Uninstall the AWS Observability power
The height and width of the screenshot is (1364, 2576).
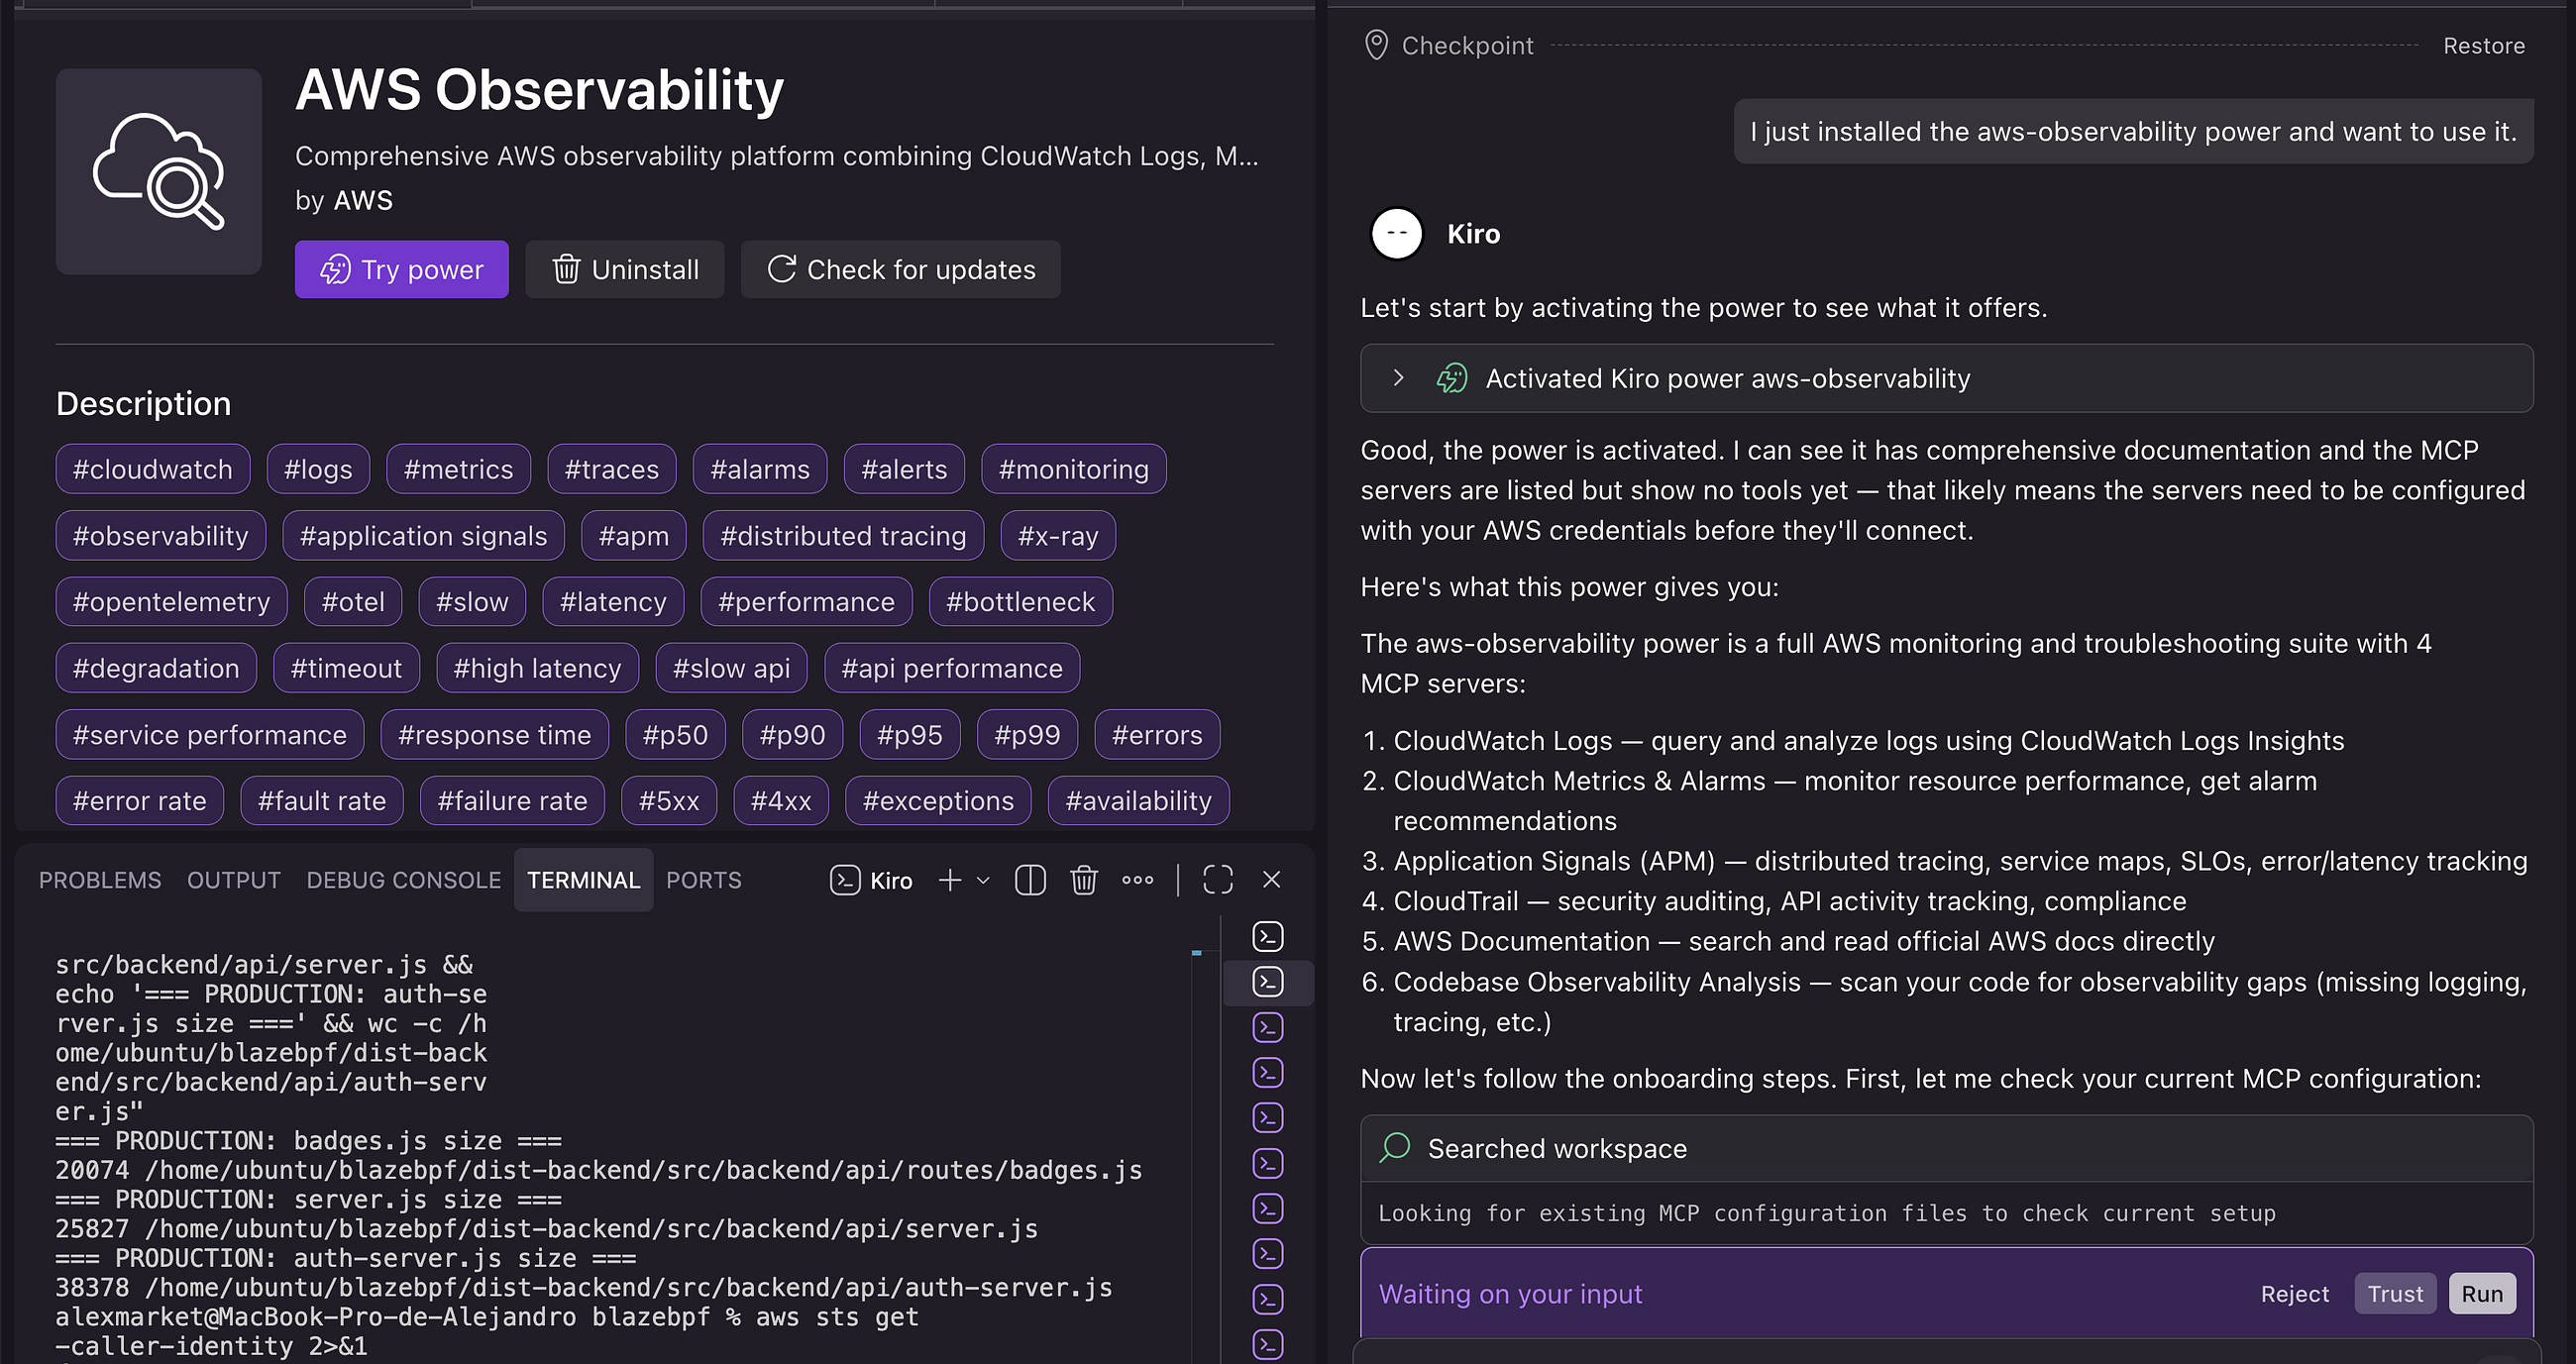click(x=624, y=269)
